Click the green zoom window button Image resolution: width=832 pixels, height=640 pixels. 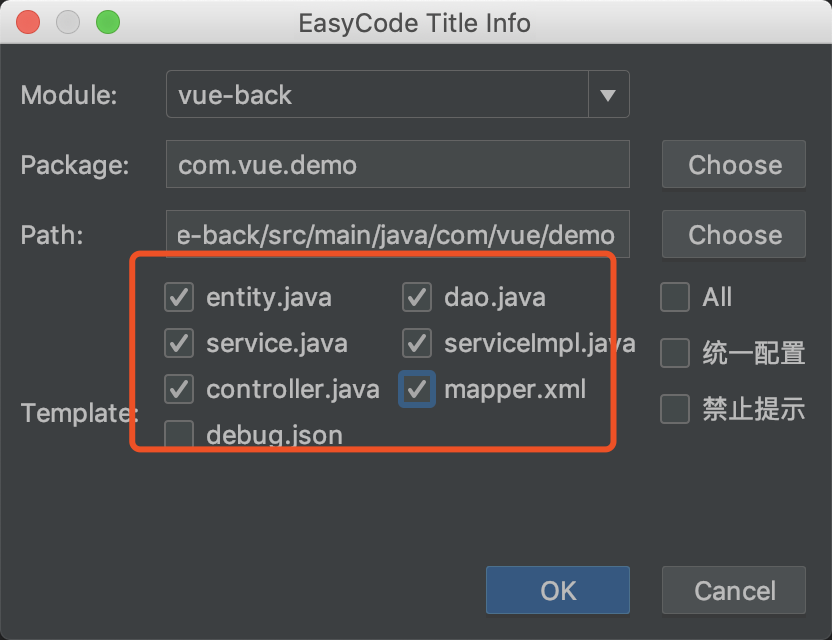(x=105, y=22)
